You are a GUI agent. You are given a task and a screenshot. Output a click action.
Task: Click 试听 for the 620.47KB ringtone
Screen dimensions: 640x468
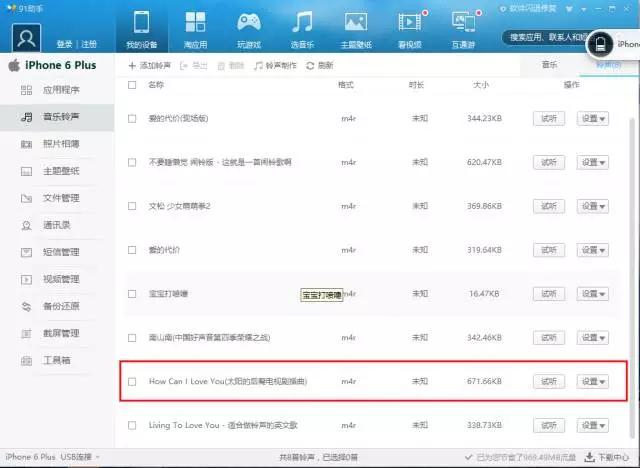[549, 162]
